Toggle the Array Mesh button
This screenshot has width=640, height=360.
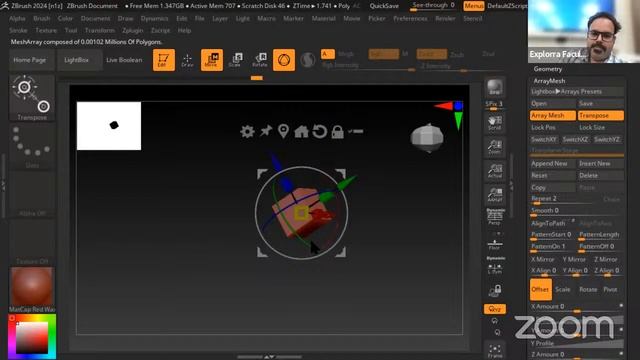click(x=553, y=116)
